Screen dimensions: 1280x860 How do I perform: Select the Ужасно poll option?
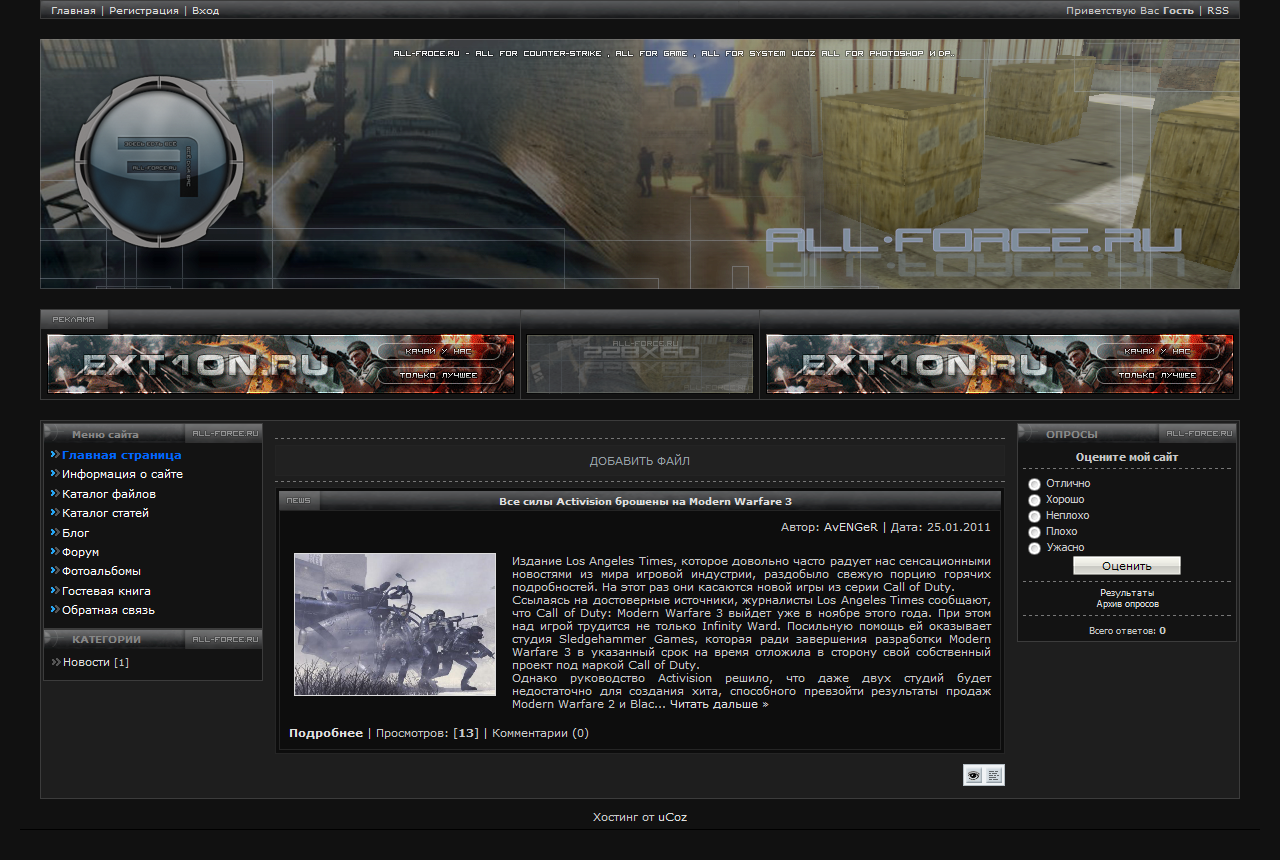point(1034,548)
